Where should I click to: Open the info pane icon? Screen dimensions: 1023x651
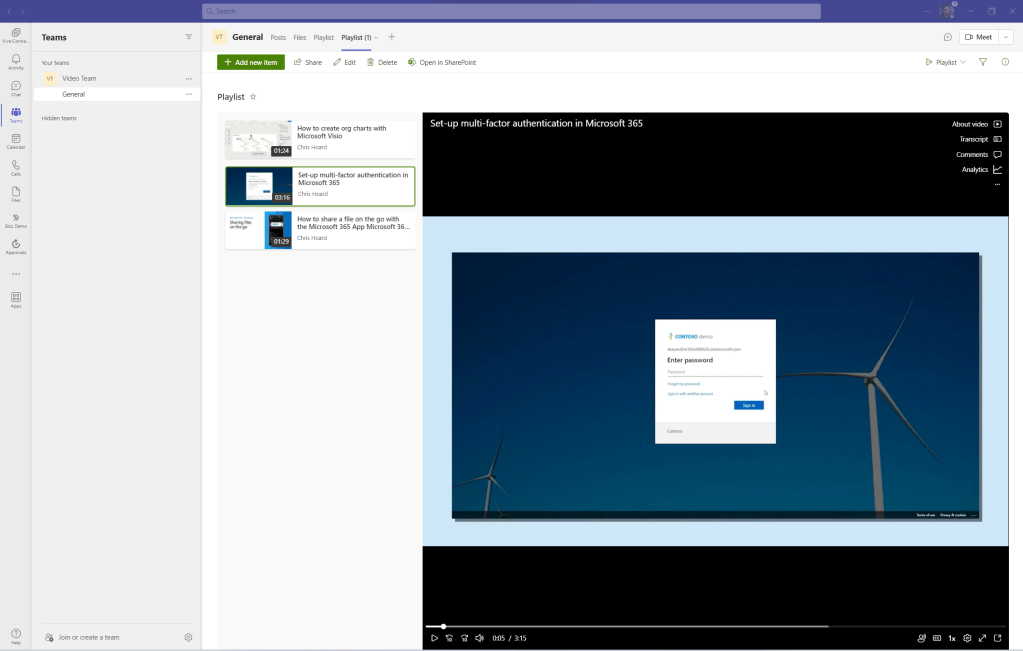pyautogui.click(x=1005, y=62)
